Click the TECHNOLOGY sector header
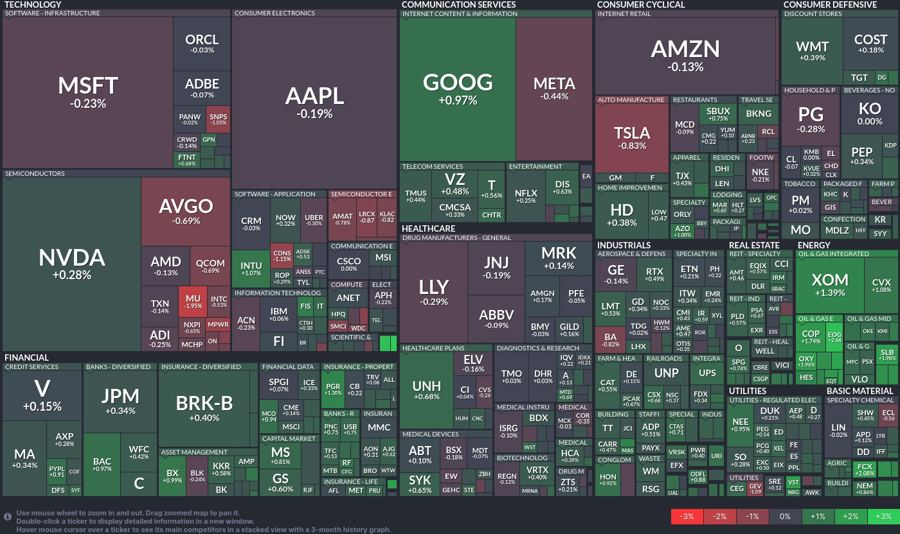This screenshot has width=900, height=534. pyautogui.click(x=33, y=5)
